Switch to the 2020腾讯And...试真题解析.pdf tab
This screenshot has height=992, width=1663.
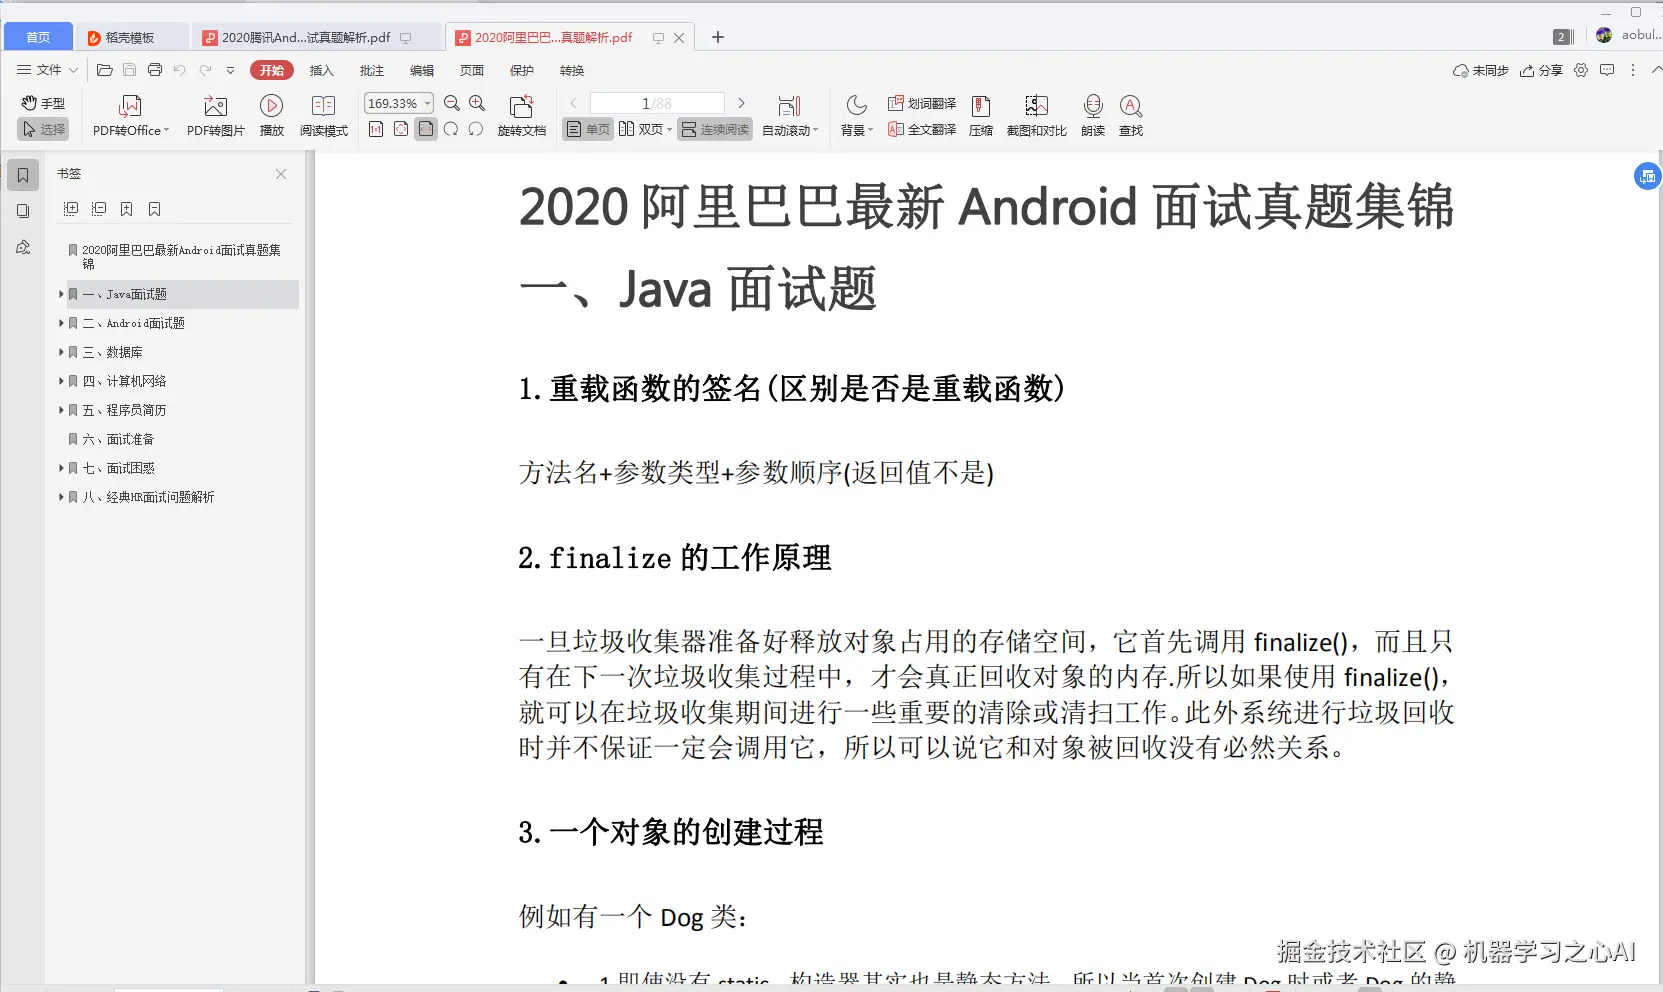(x=316, y=37)
